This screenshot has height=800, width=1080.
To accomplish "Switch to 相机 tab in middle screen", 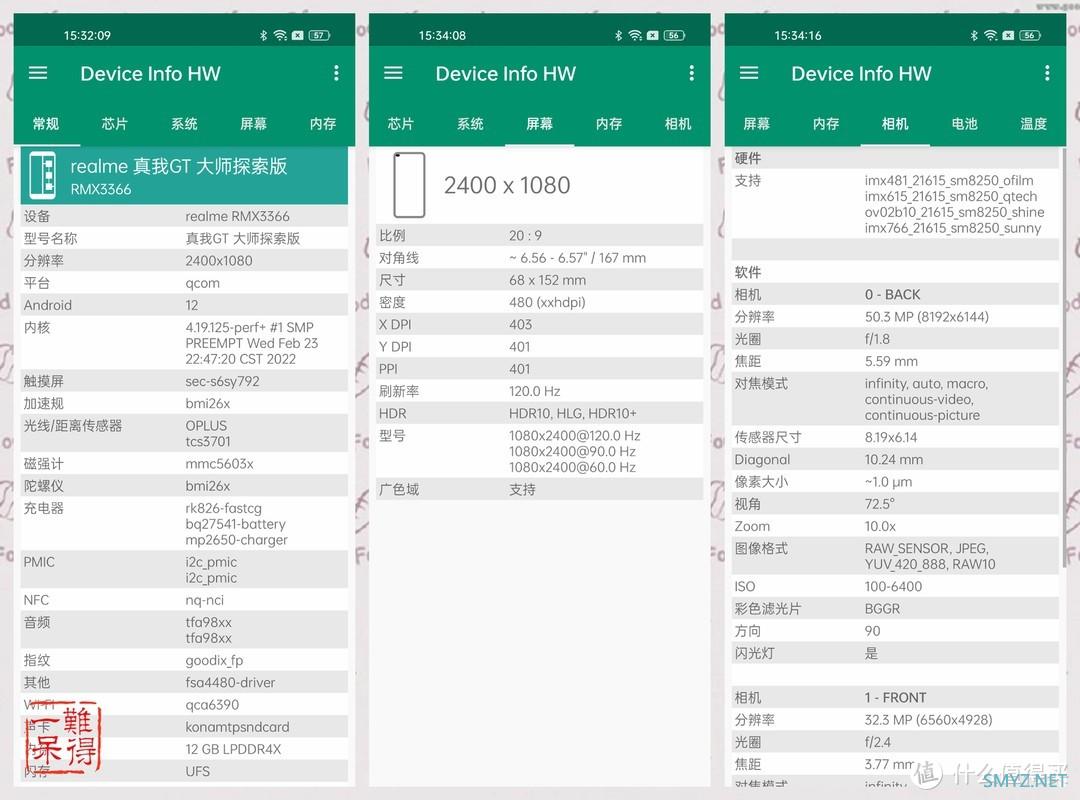I will pos(678,123).
